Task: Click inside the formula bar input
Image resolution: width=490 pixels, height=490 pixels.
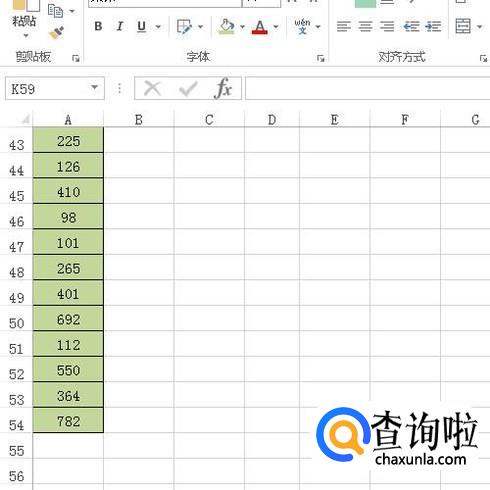Action: tap(367, 88)
